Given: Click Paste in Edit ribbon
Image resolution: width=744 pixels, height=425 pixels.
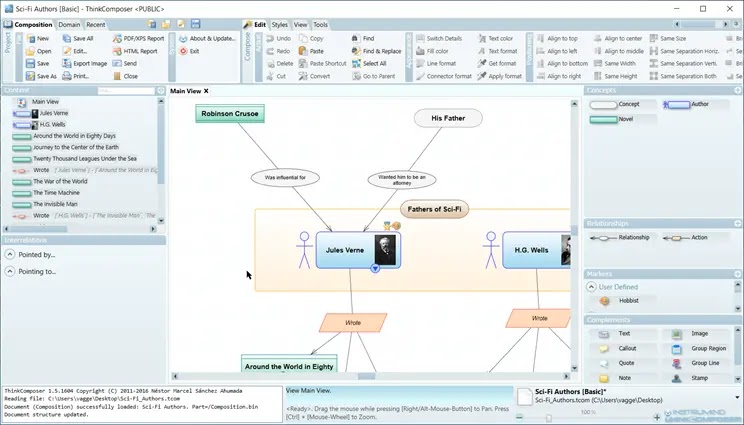Looking at the screenshot, I should pyautogui.click(x=312, y=51).
